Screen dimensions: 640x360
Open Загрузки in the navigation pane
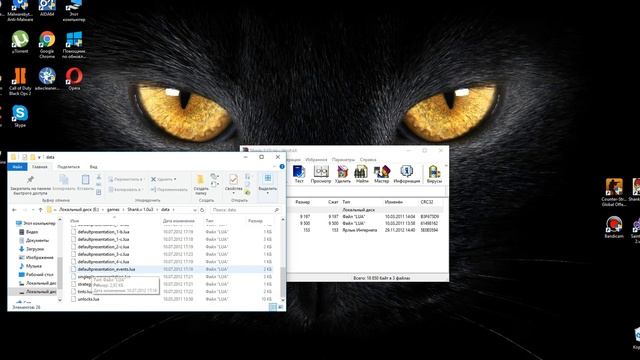(31, 249)
